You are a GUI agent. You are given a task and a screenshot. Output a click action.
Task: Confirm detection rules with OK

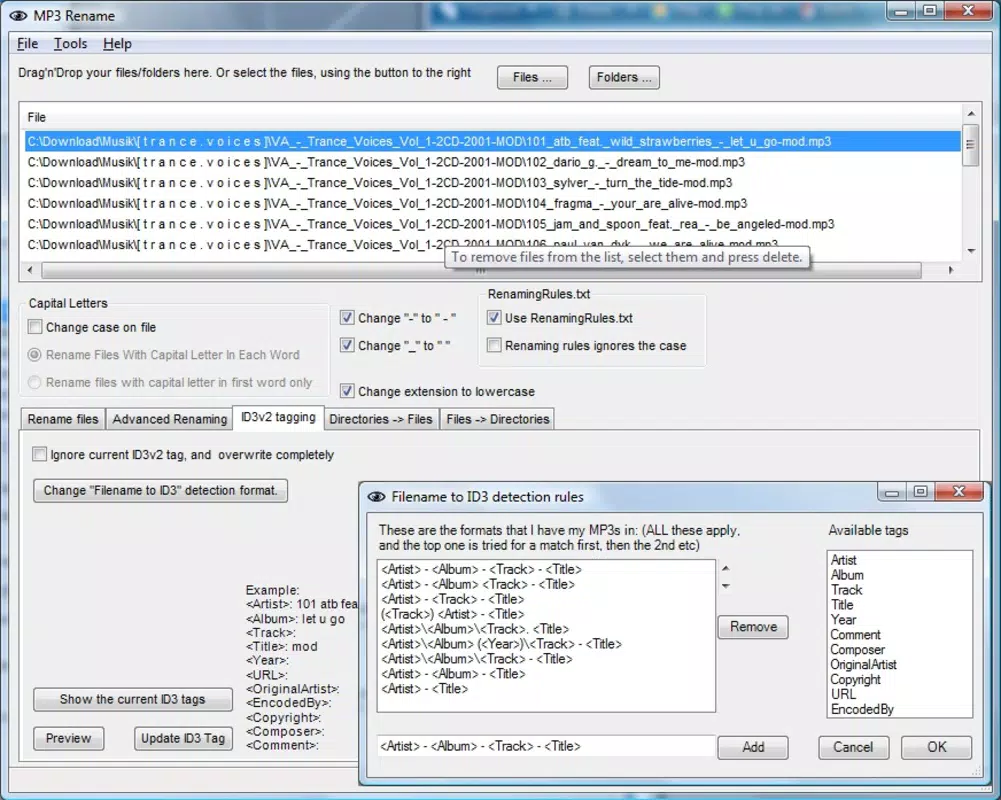coord(937,747)
